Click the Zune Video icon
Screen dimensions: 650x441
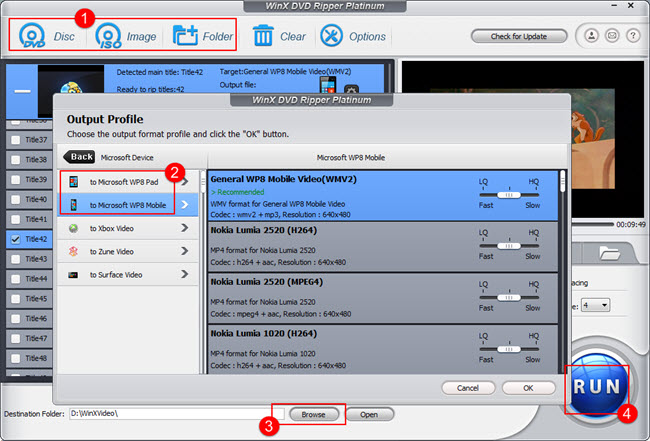(73, 251)
